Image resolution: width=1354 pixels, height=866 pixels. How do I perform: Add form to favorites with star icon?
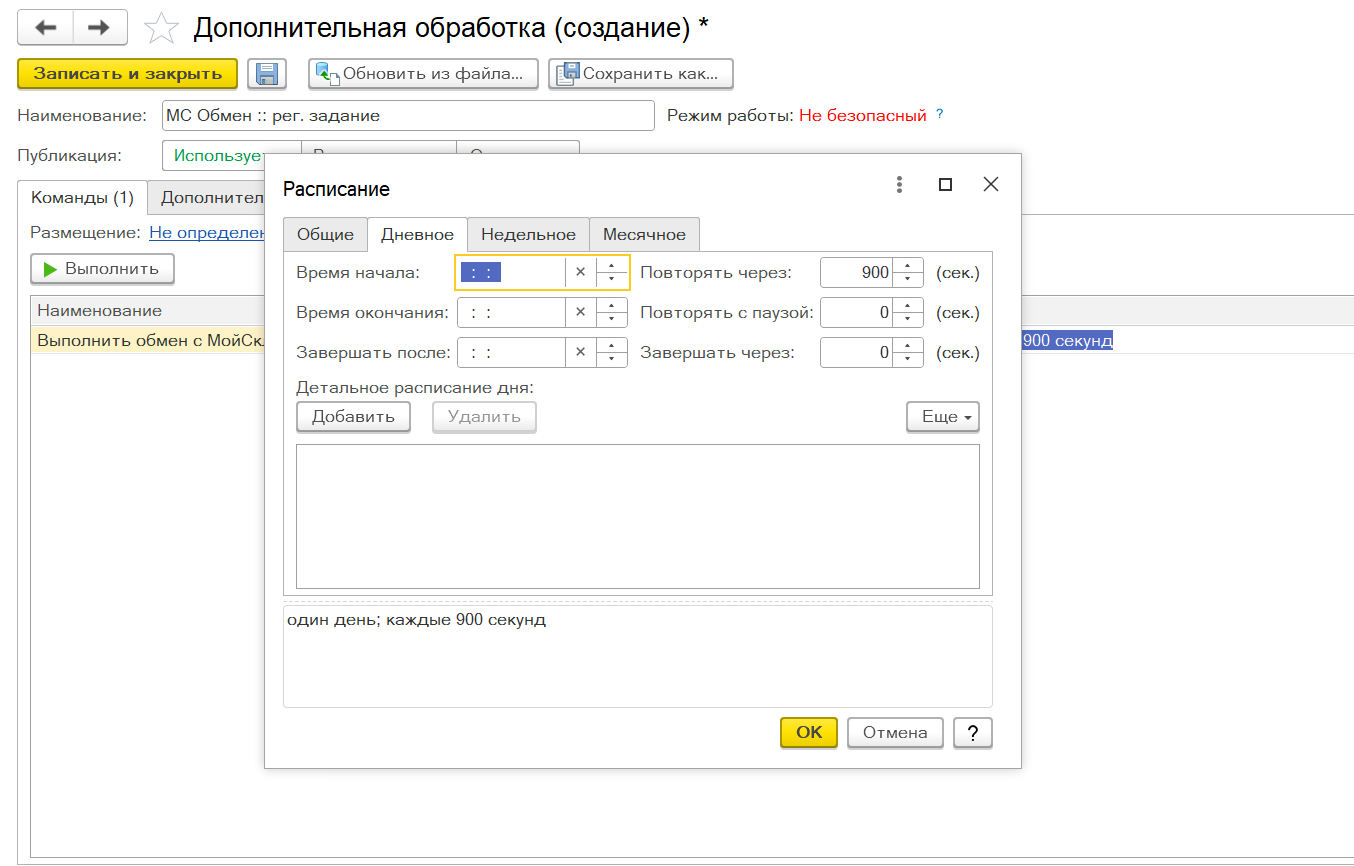(160, 28)
